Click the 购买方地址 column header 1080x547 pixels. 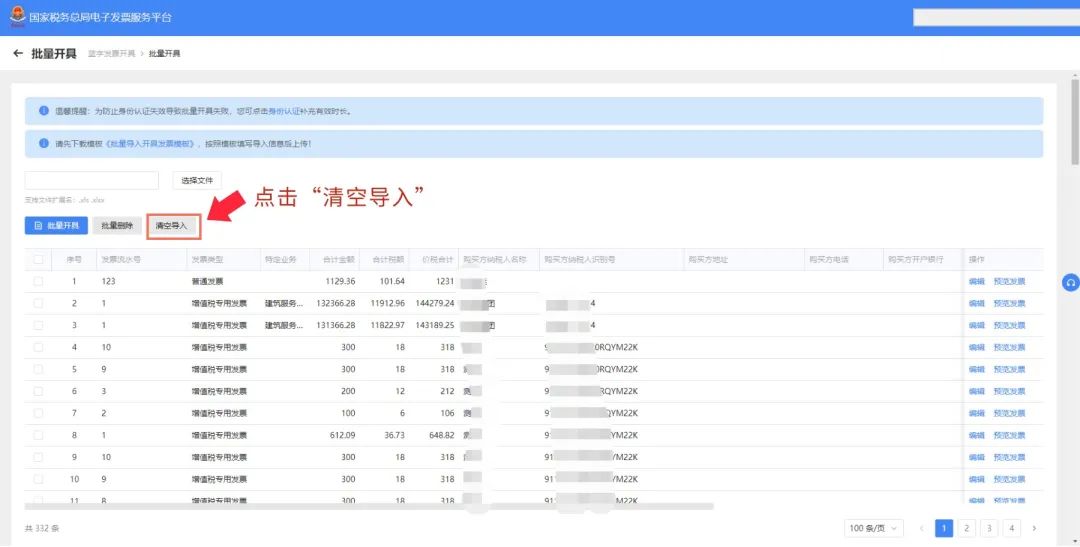pos(708,260)
